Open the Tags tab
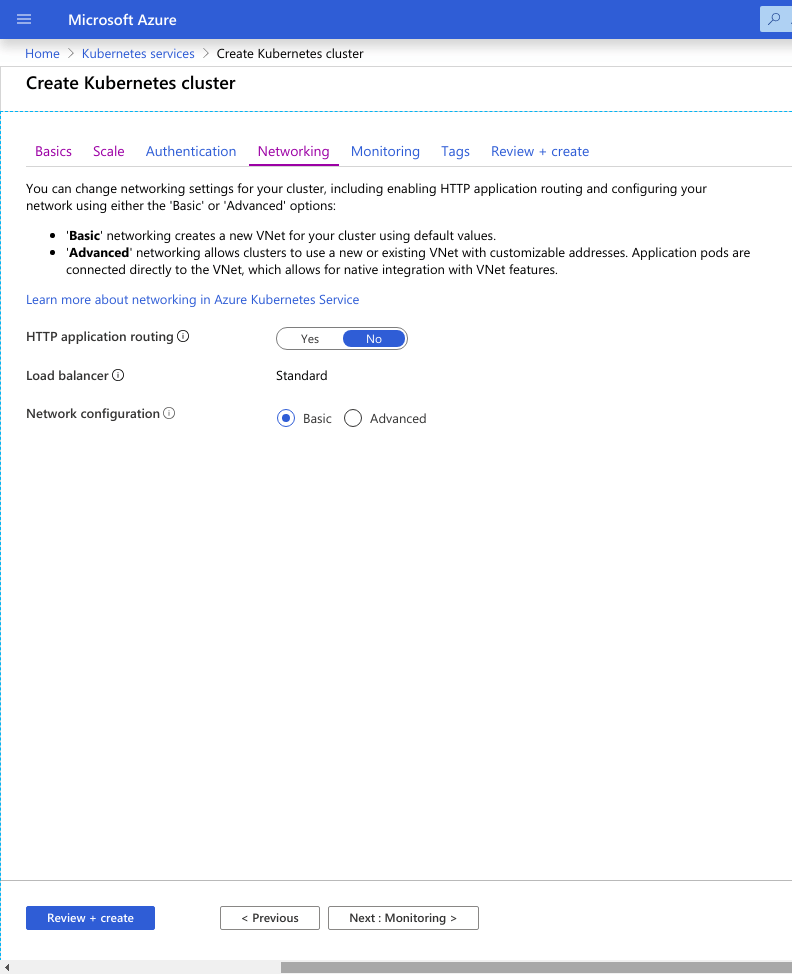This screenshot has height=974, width=792. [455, 152]
